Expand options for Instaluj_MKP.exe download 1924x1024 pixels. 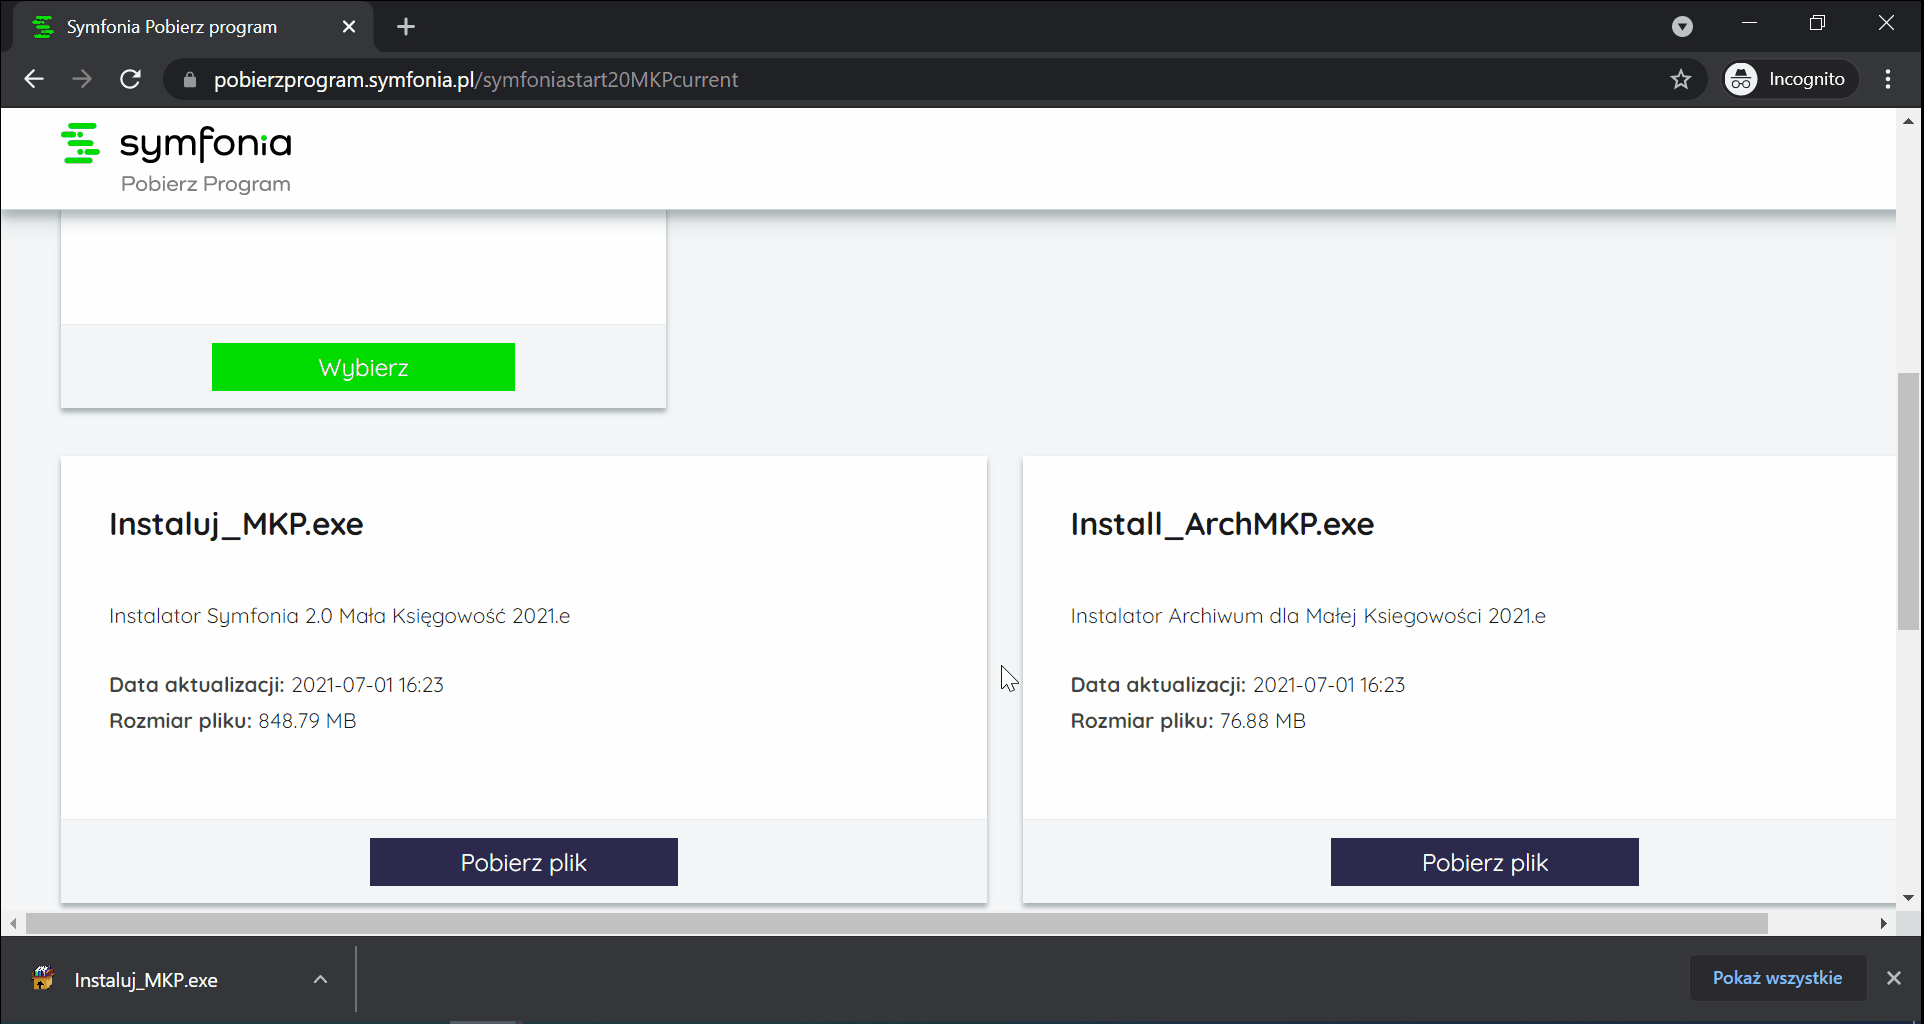click(x=320, y=980)
